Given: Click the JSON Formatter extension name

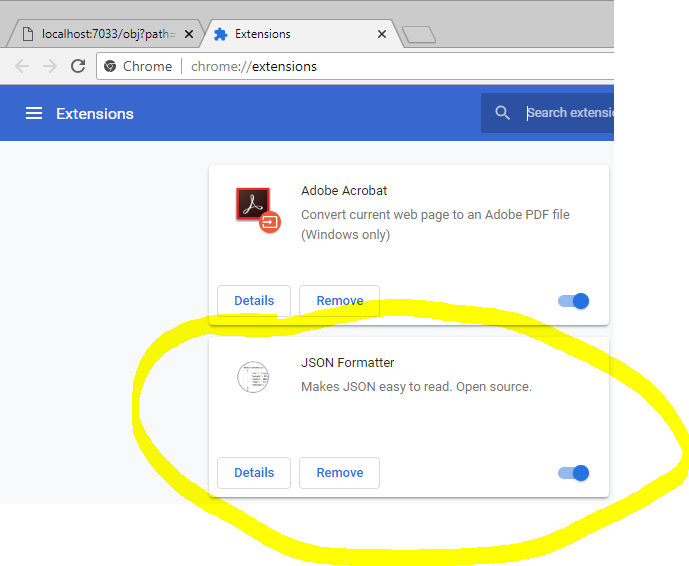Looking at the screenshot, I should pyautogui.click(x=348, y=363).
